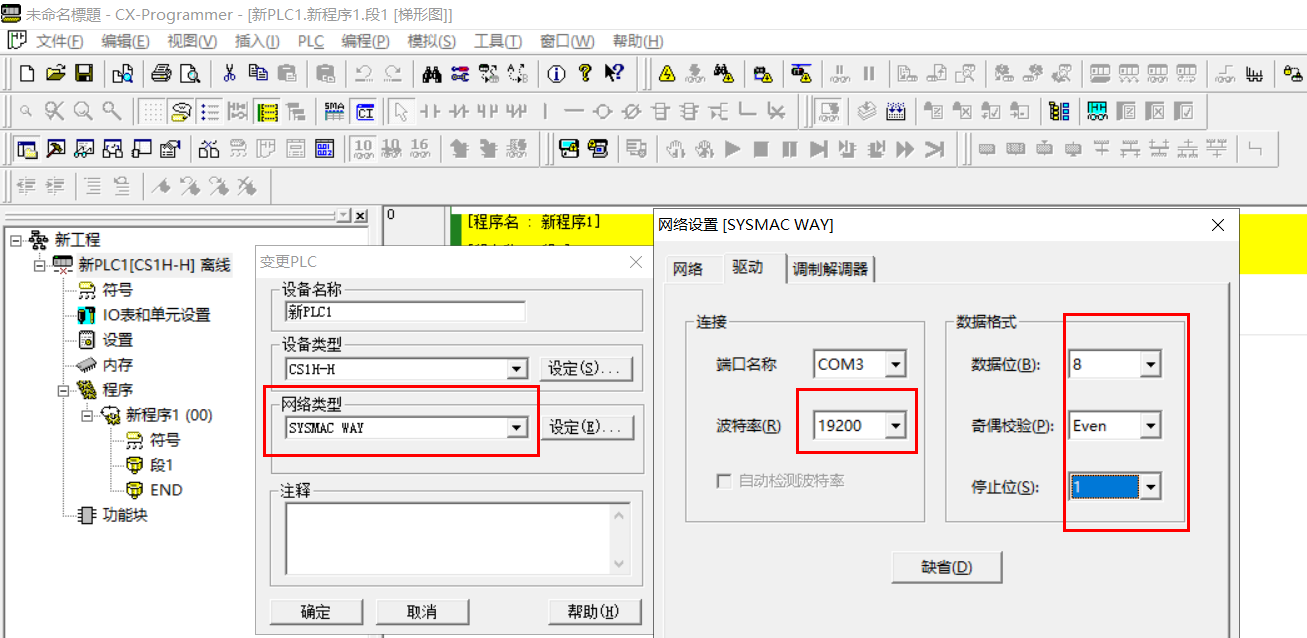Open the 设备类型 CS1H-H dropdown
The width and height of the screenshot is (1307, 638).
(x=516, y=369)
